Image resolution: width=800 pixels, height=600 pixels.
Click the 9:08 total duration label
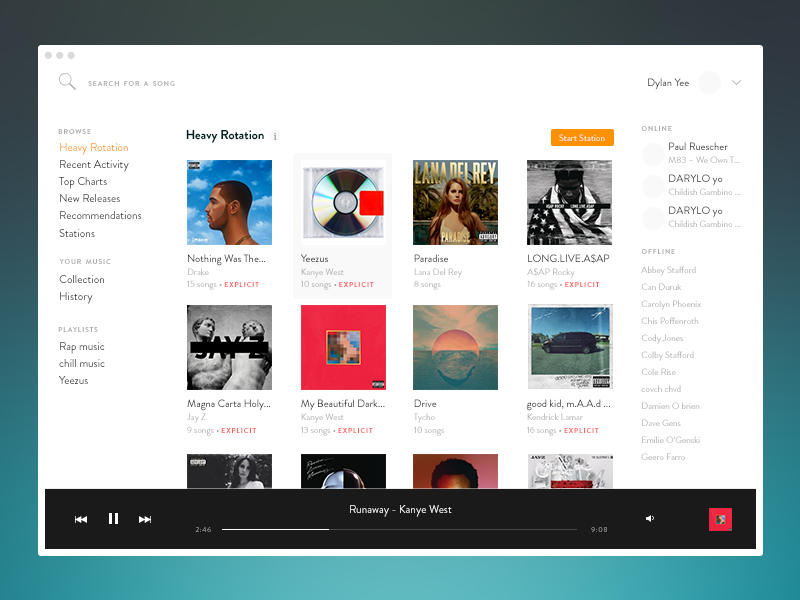599,530
